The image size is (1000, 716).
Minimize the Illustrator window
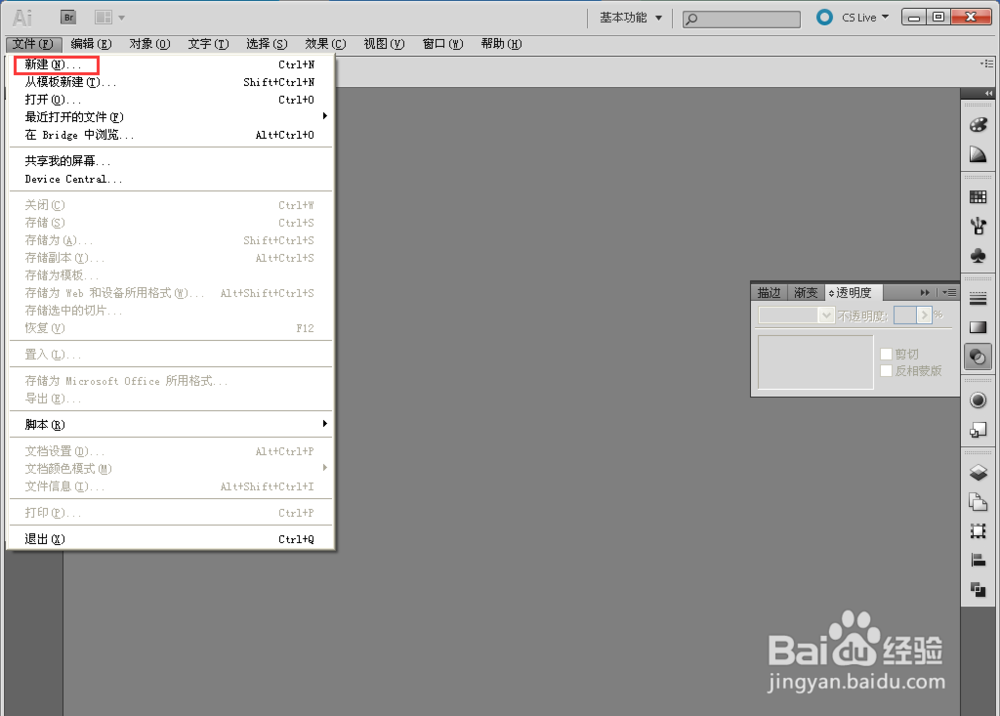point(914,17)
